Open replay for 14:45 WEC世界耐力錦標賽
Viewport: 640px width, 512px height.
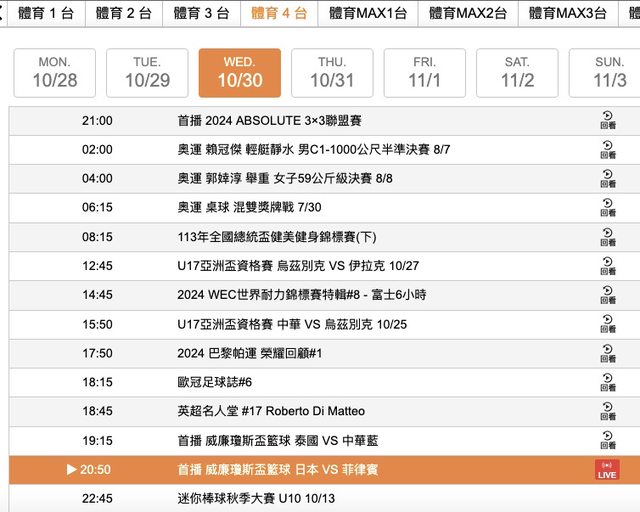607,295
